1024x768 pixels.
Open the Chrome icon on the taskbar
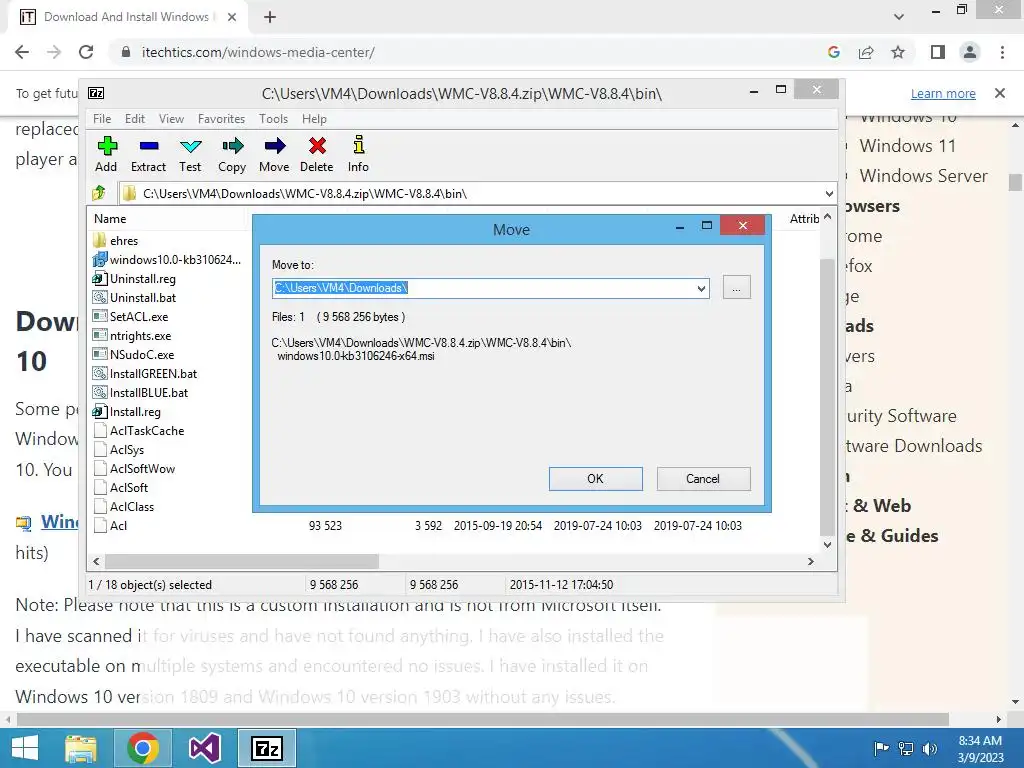[x=143, y=748]
